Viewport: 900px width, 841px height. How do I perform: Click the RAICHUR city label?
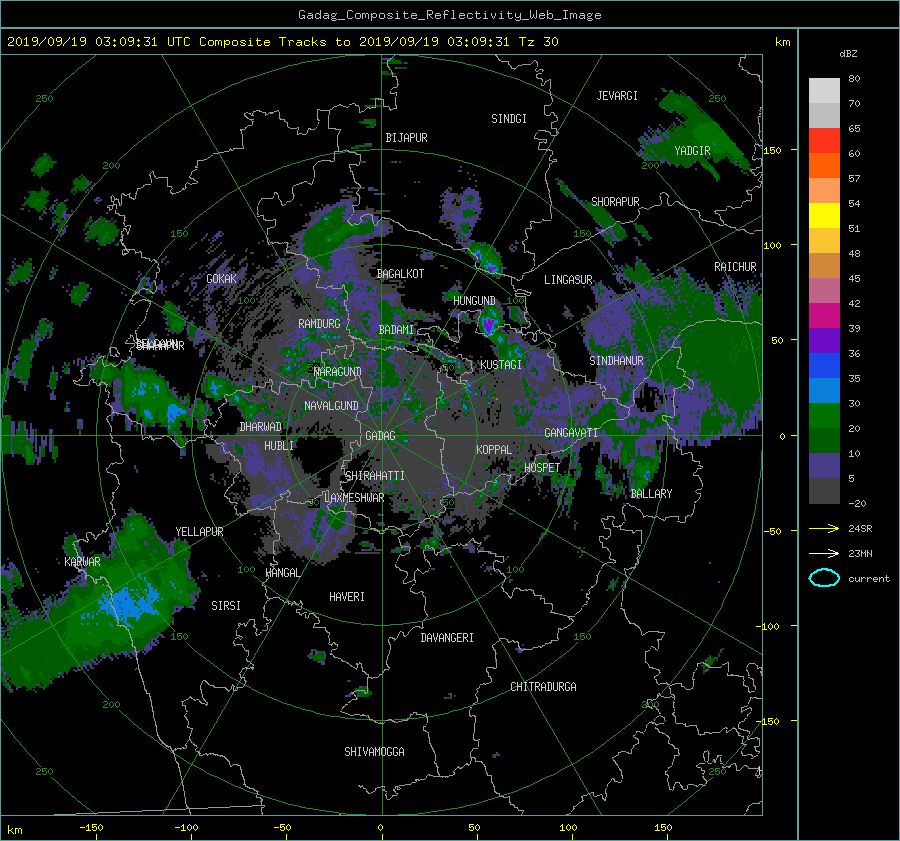735,267
